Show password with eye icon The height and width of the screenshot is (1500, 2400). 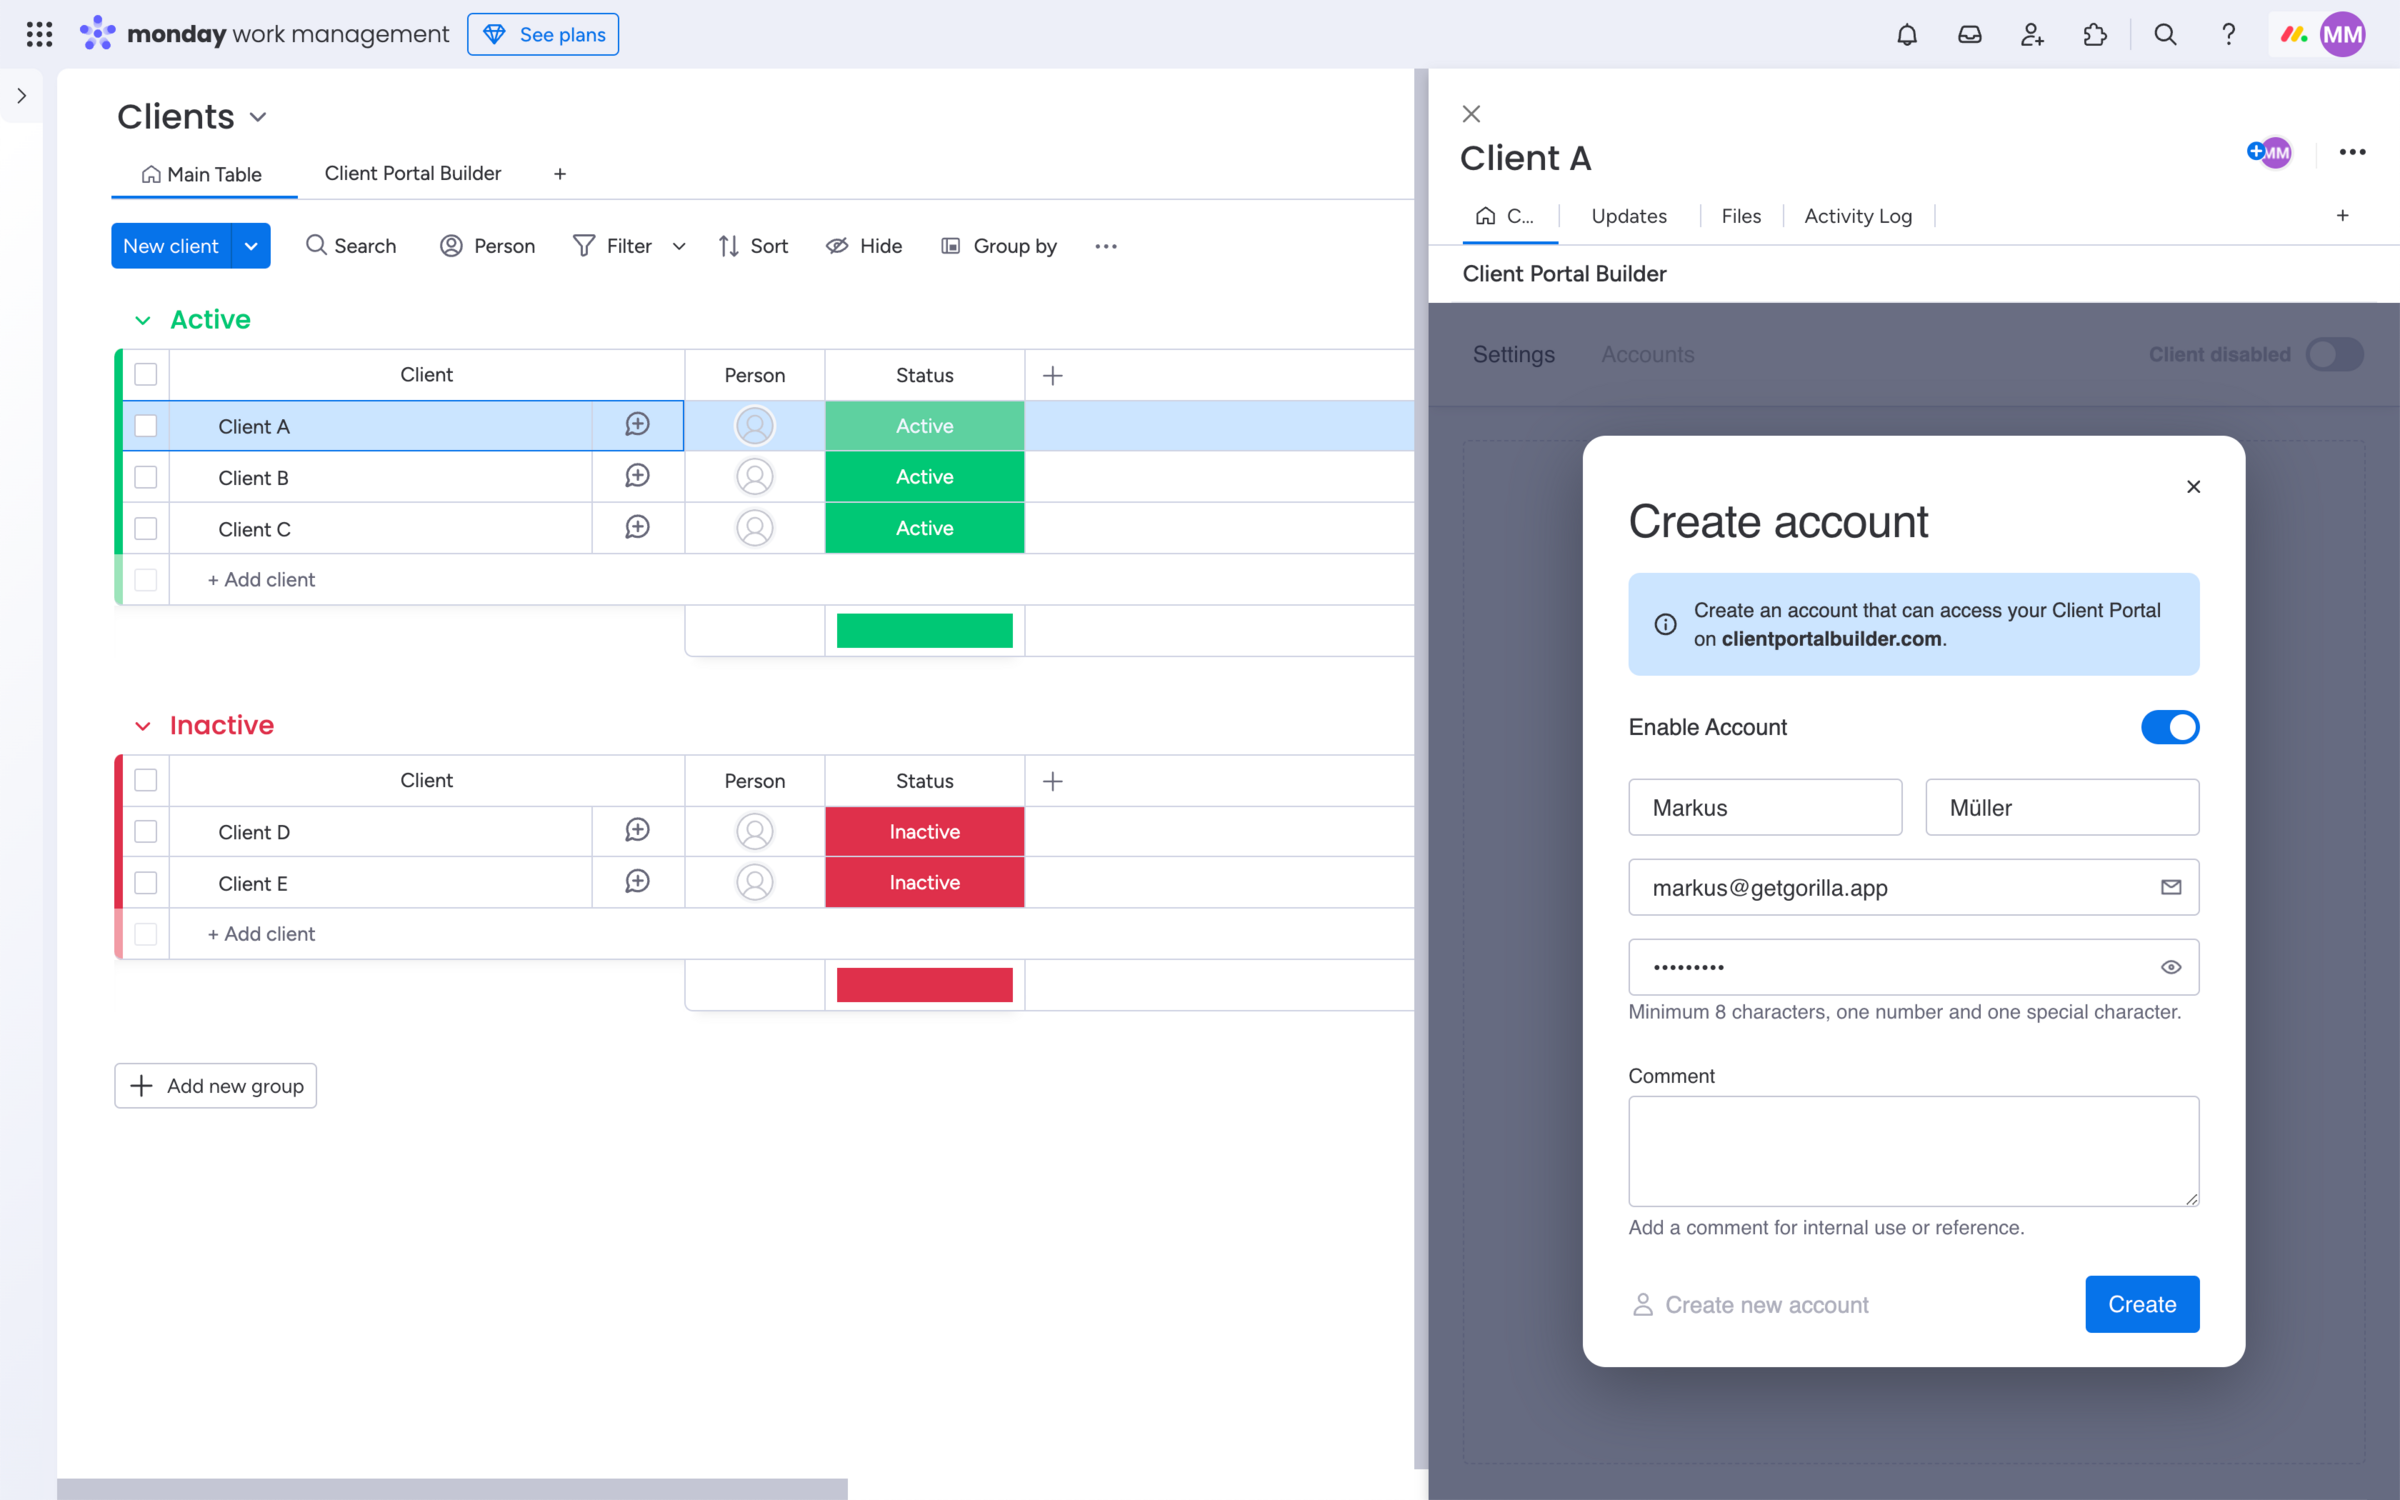pyautogui.click(x=2171, y=967)
